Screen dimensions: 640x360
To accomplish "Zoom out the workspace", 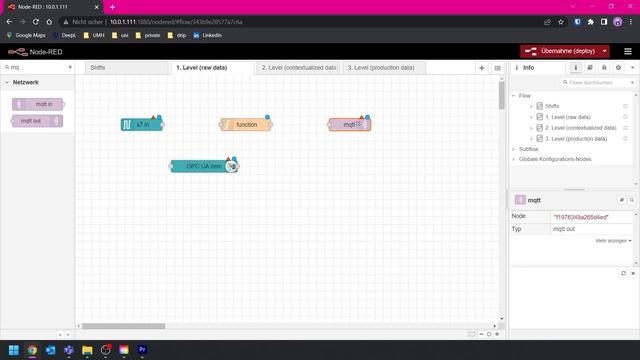I will click(481, 334).
